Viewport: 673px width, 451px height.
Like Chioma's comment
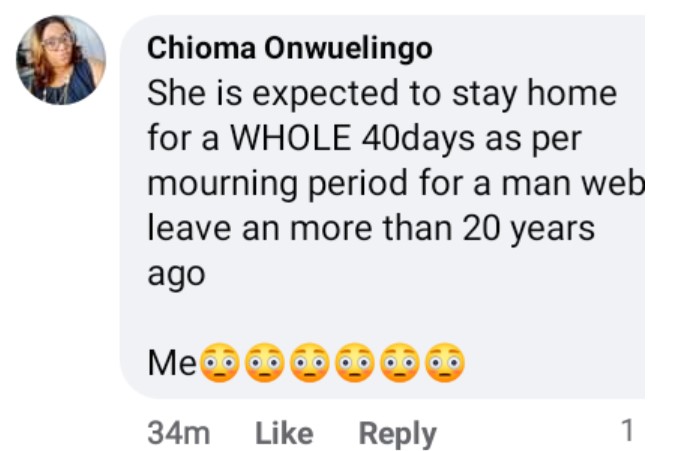[x=284, y=433]
